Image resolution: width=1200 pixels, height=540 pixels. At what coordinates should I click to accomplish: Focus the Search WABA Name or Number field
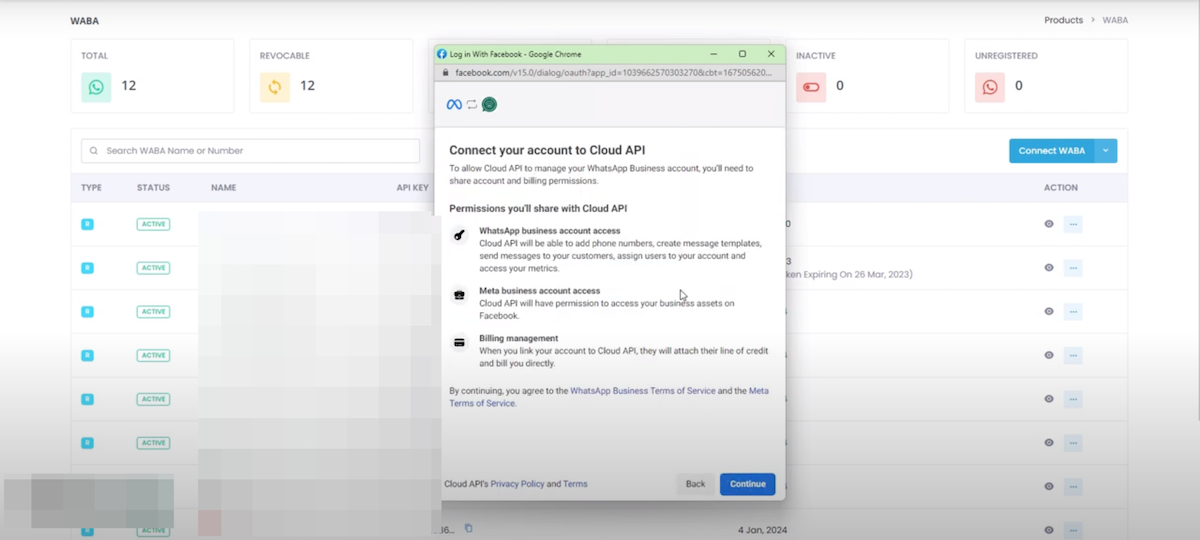[251, 151]
